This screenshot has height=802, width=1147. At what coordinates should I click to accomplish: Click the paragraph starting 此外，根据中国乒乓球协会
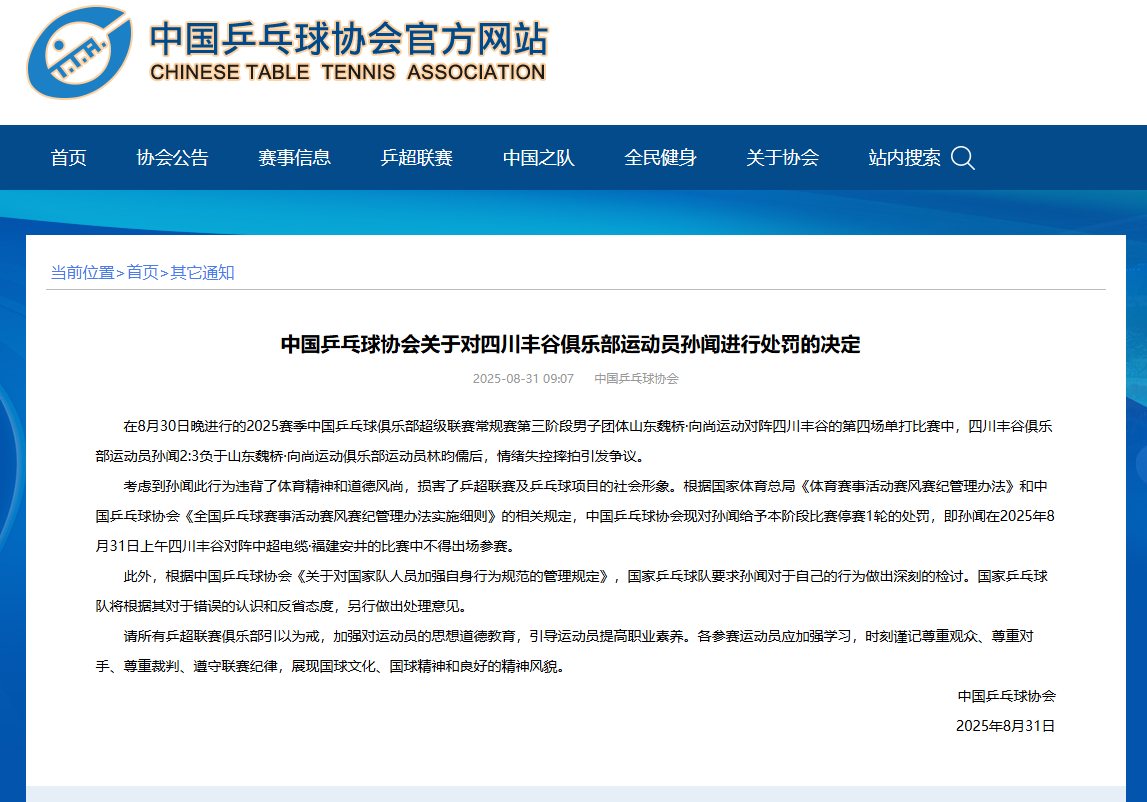point(572,591)
